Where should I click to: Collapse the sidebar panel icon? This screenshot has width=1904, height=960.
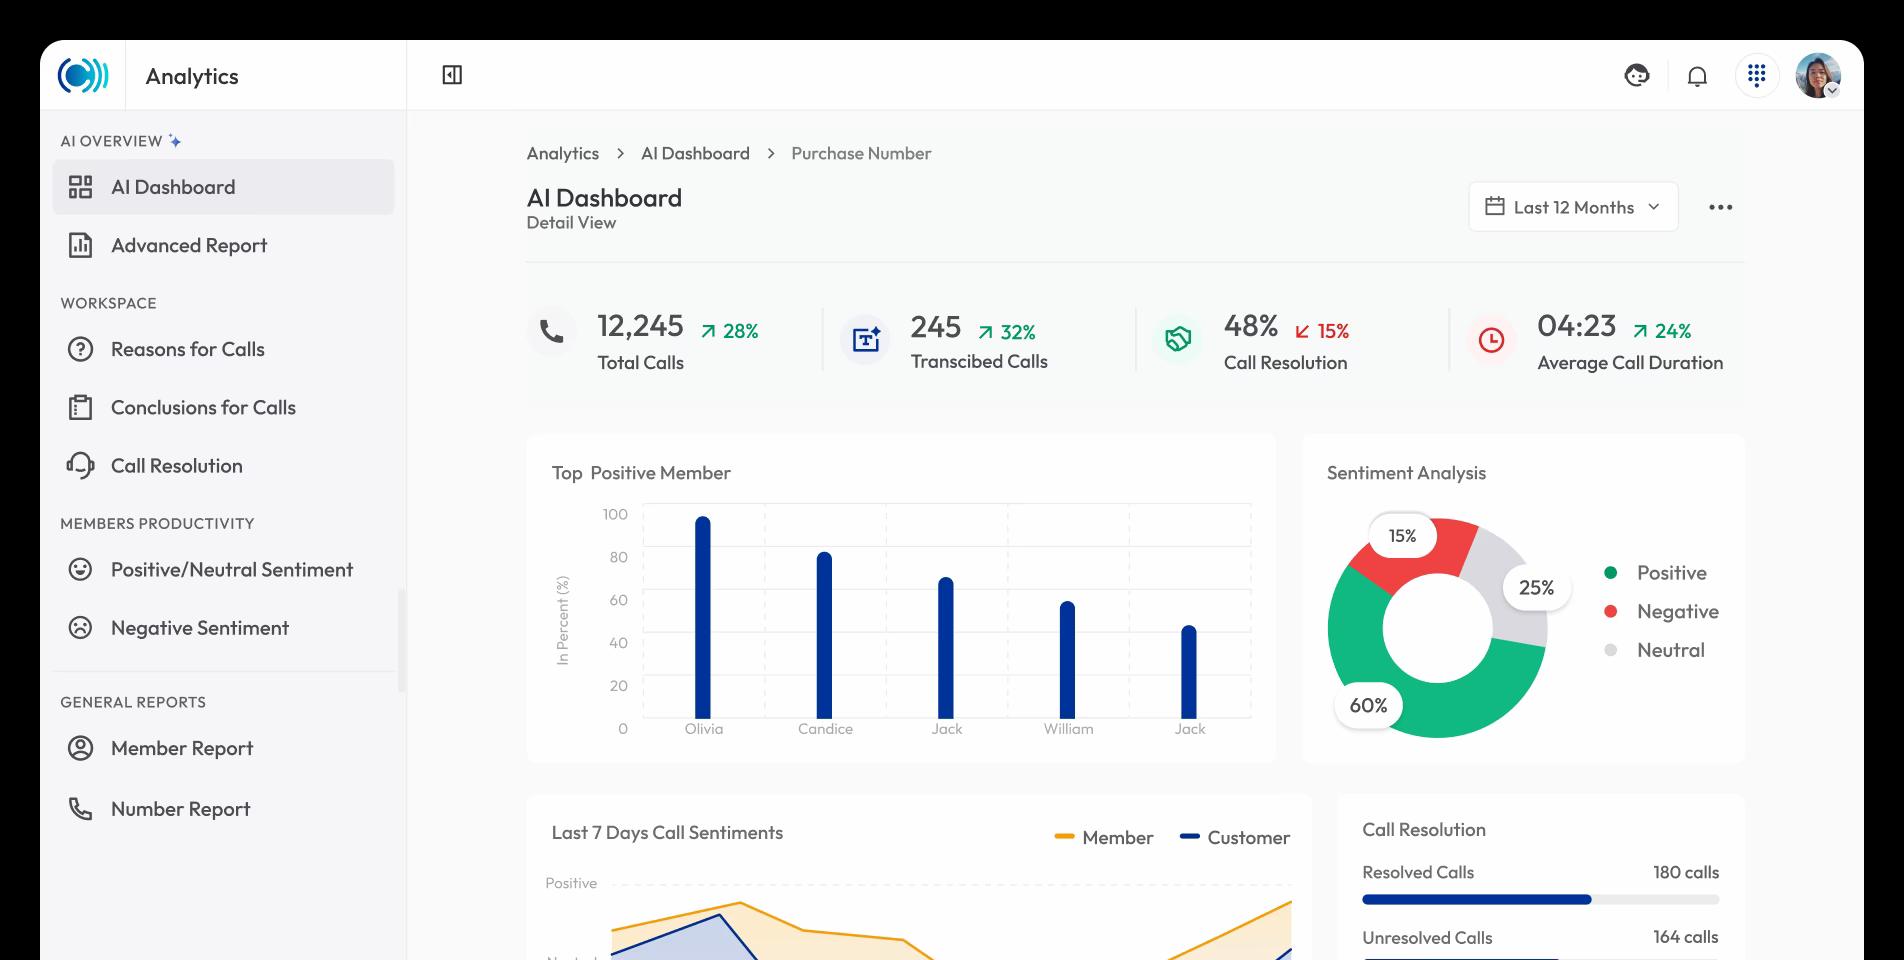pos(452,75)
